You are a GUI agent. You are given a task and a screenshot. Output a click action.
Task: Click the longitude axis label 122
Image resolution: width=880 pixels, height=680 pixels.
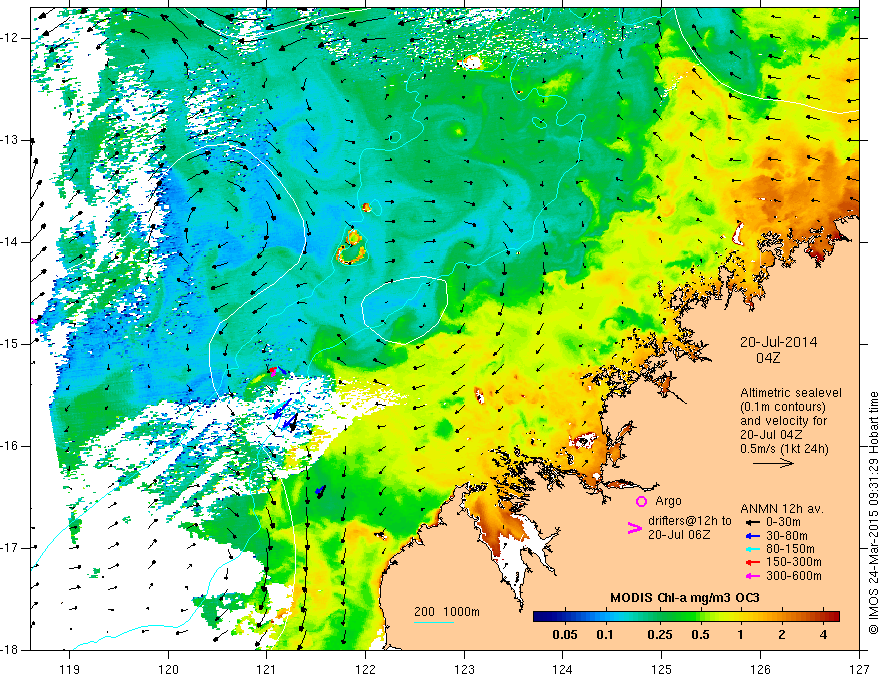click(365, 669)
